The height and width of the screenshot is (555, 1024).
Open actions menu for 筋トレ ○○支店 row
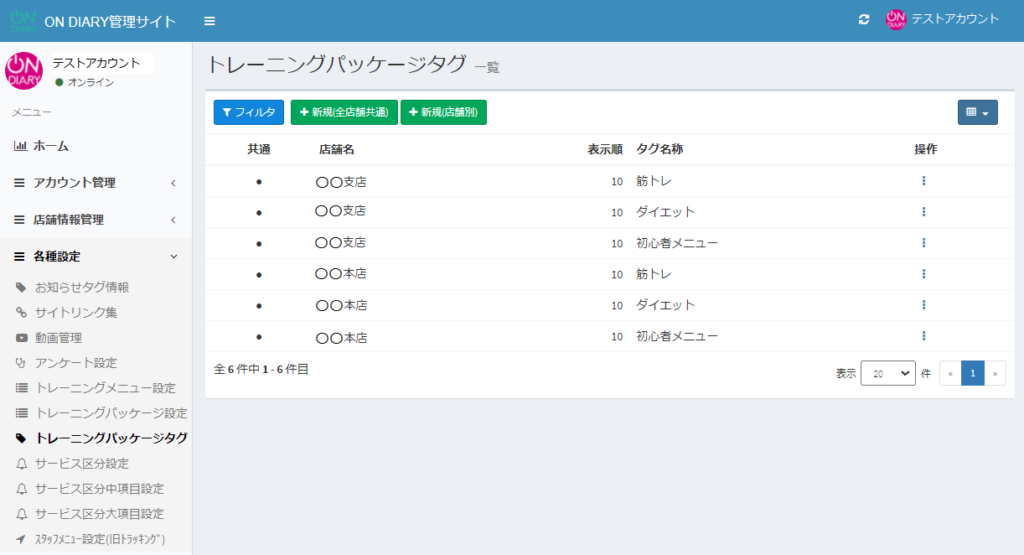pos(924,181)
